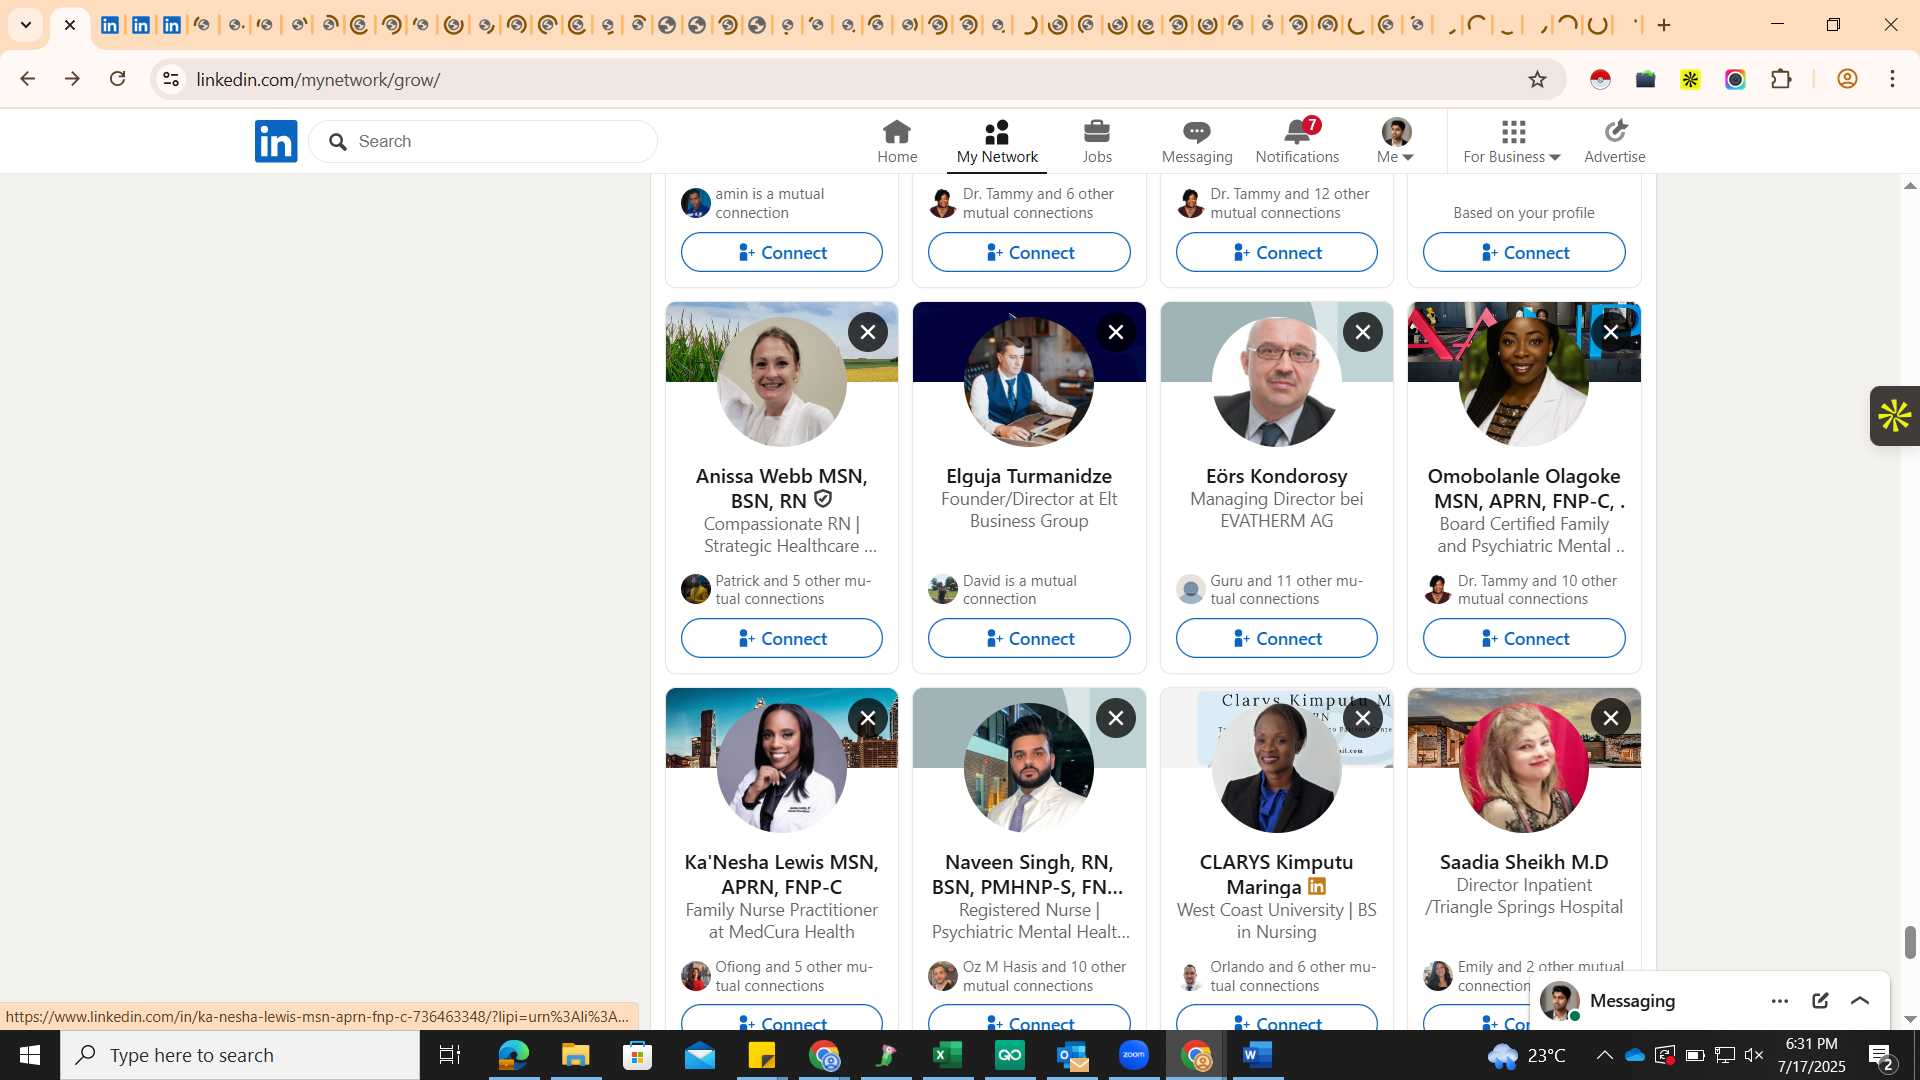Click the yellow asterisk side-panel extension

[x=1894, y=416]
